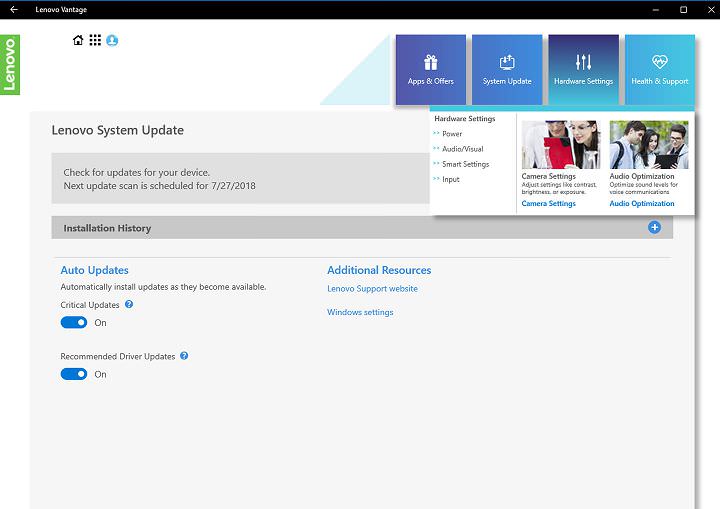Screen dimensions: 720x509
Task: Click the Camera Settings thumbnail image
Action: point(560,145)
